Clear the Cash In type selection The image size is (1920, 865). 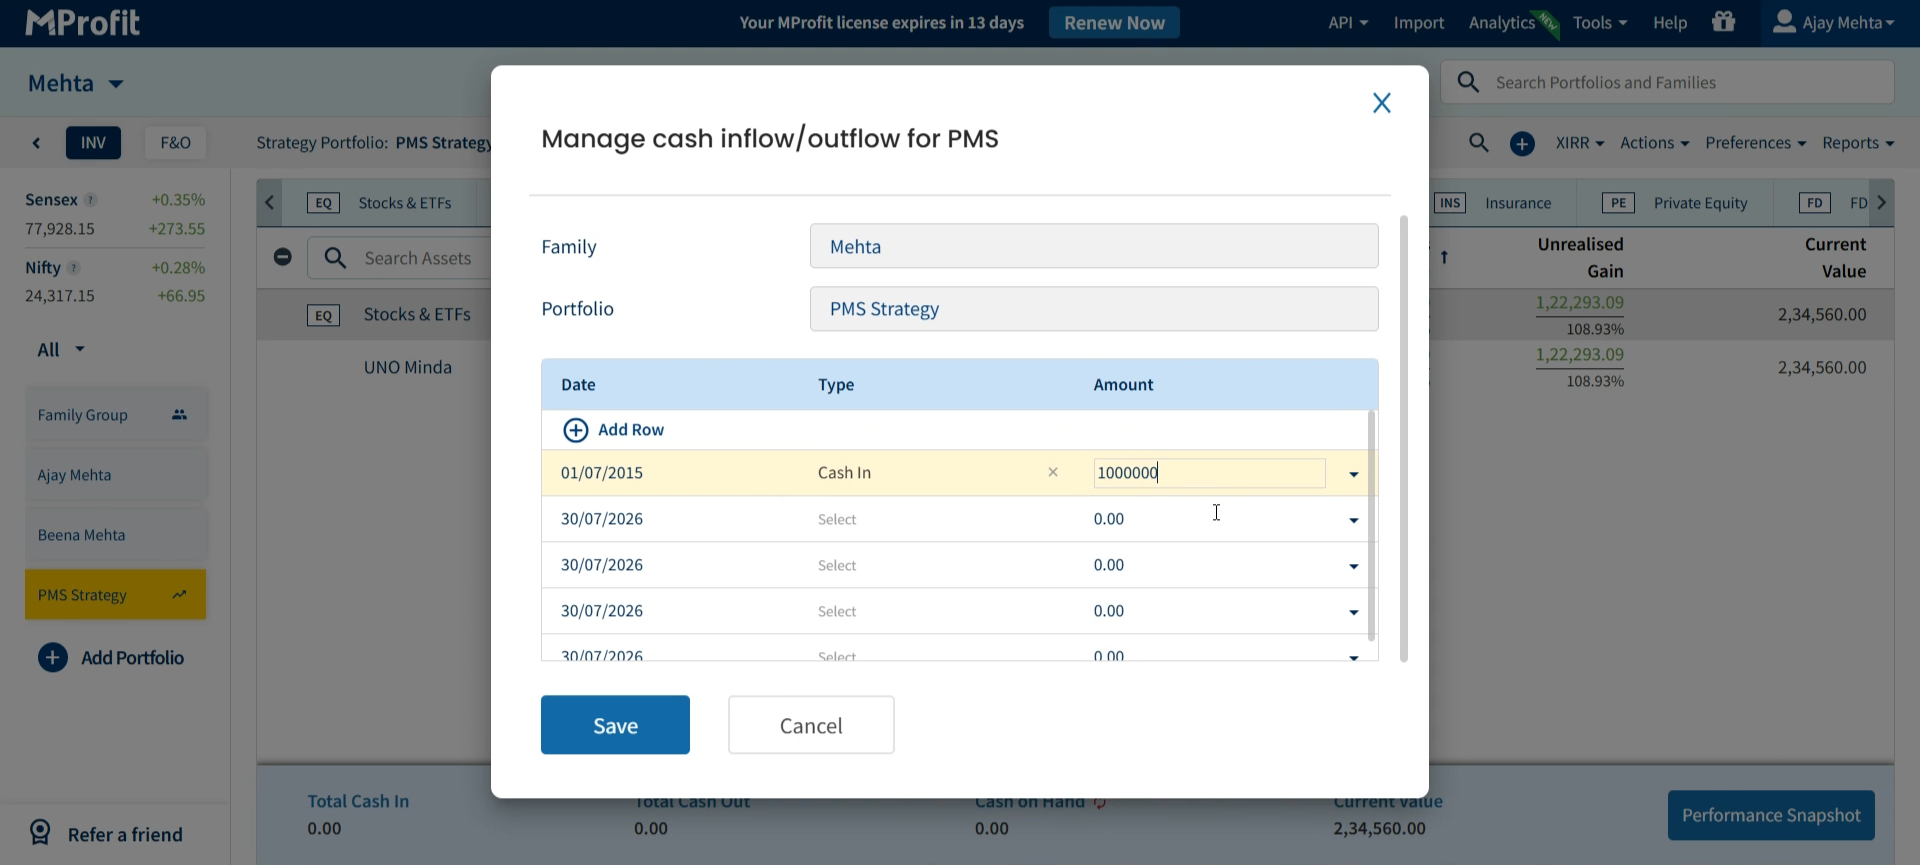1053,472
